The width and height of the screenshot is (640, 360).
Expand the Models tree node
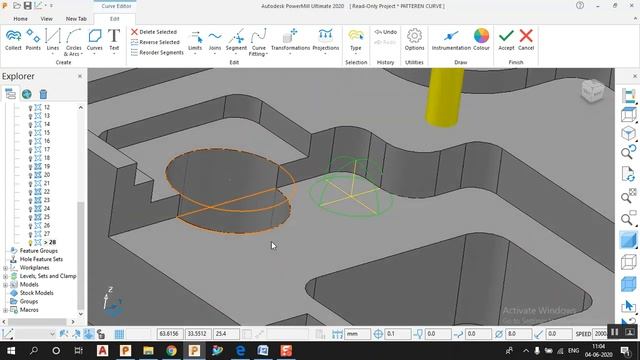coord(5,285)
